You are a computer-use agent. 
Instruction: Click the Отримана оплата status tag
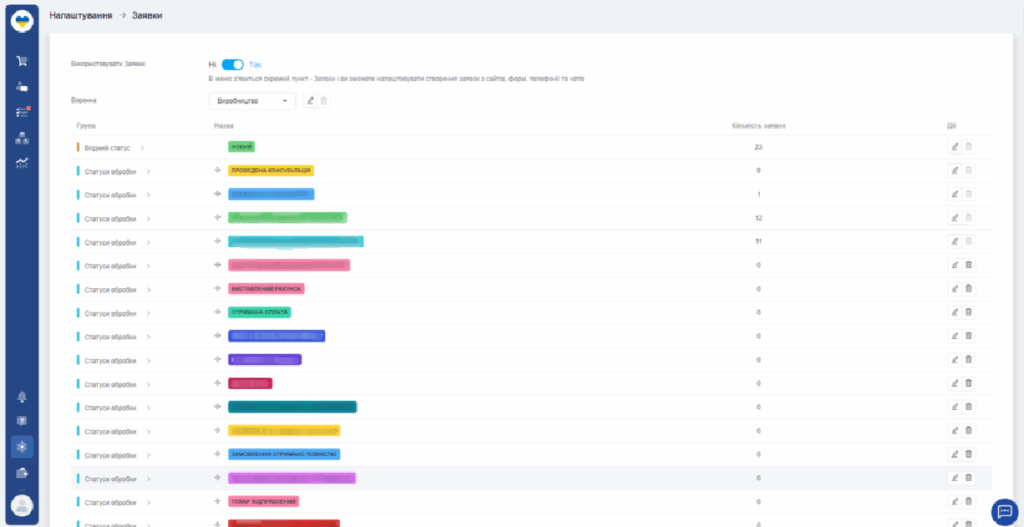259,312
